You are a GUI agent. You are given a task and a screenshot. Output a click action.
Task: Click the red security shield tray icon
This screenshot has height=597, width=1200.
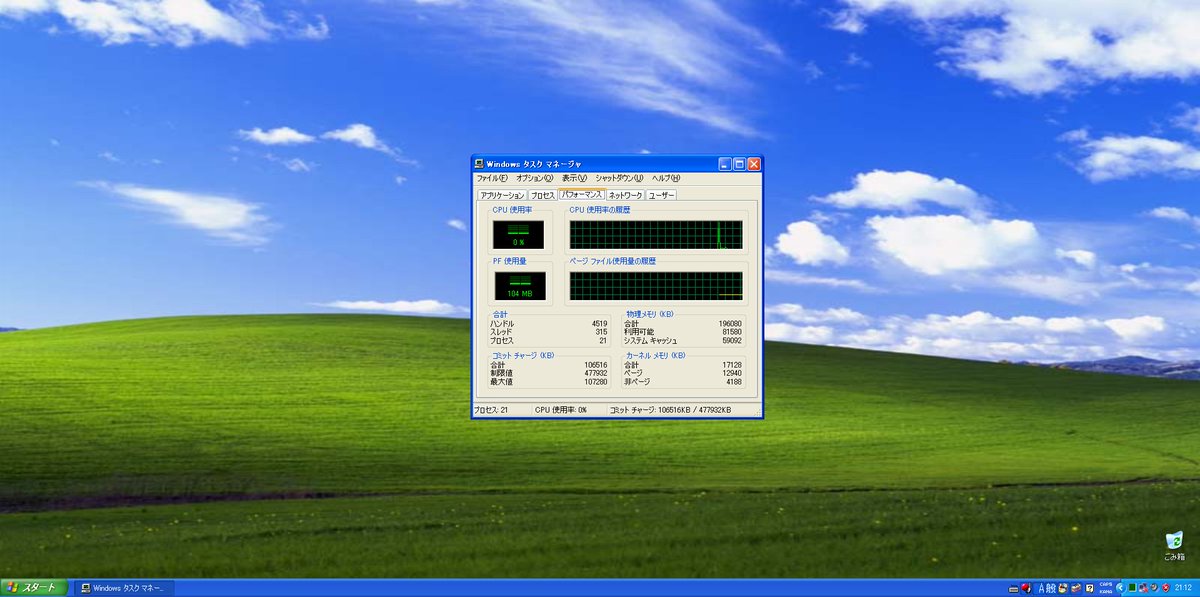point(1166,588)
